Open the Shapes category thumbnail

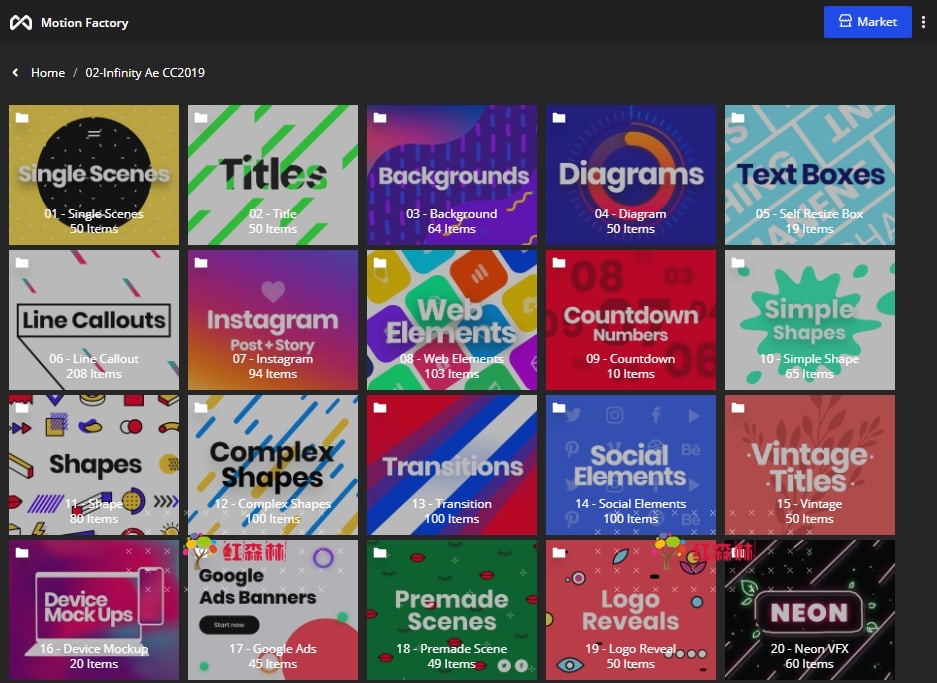(94, 465)
